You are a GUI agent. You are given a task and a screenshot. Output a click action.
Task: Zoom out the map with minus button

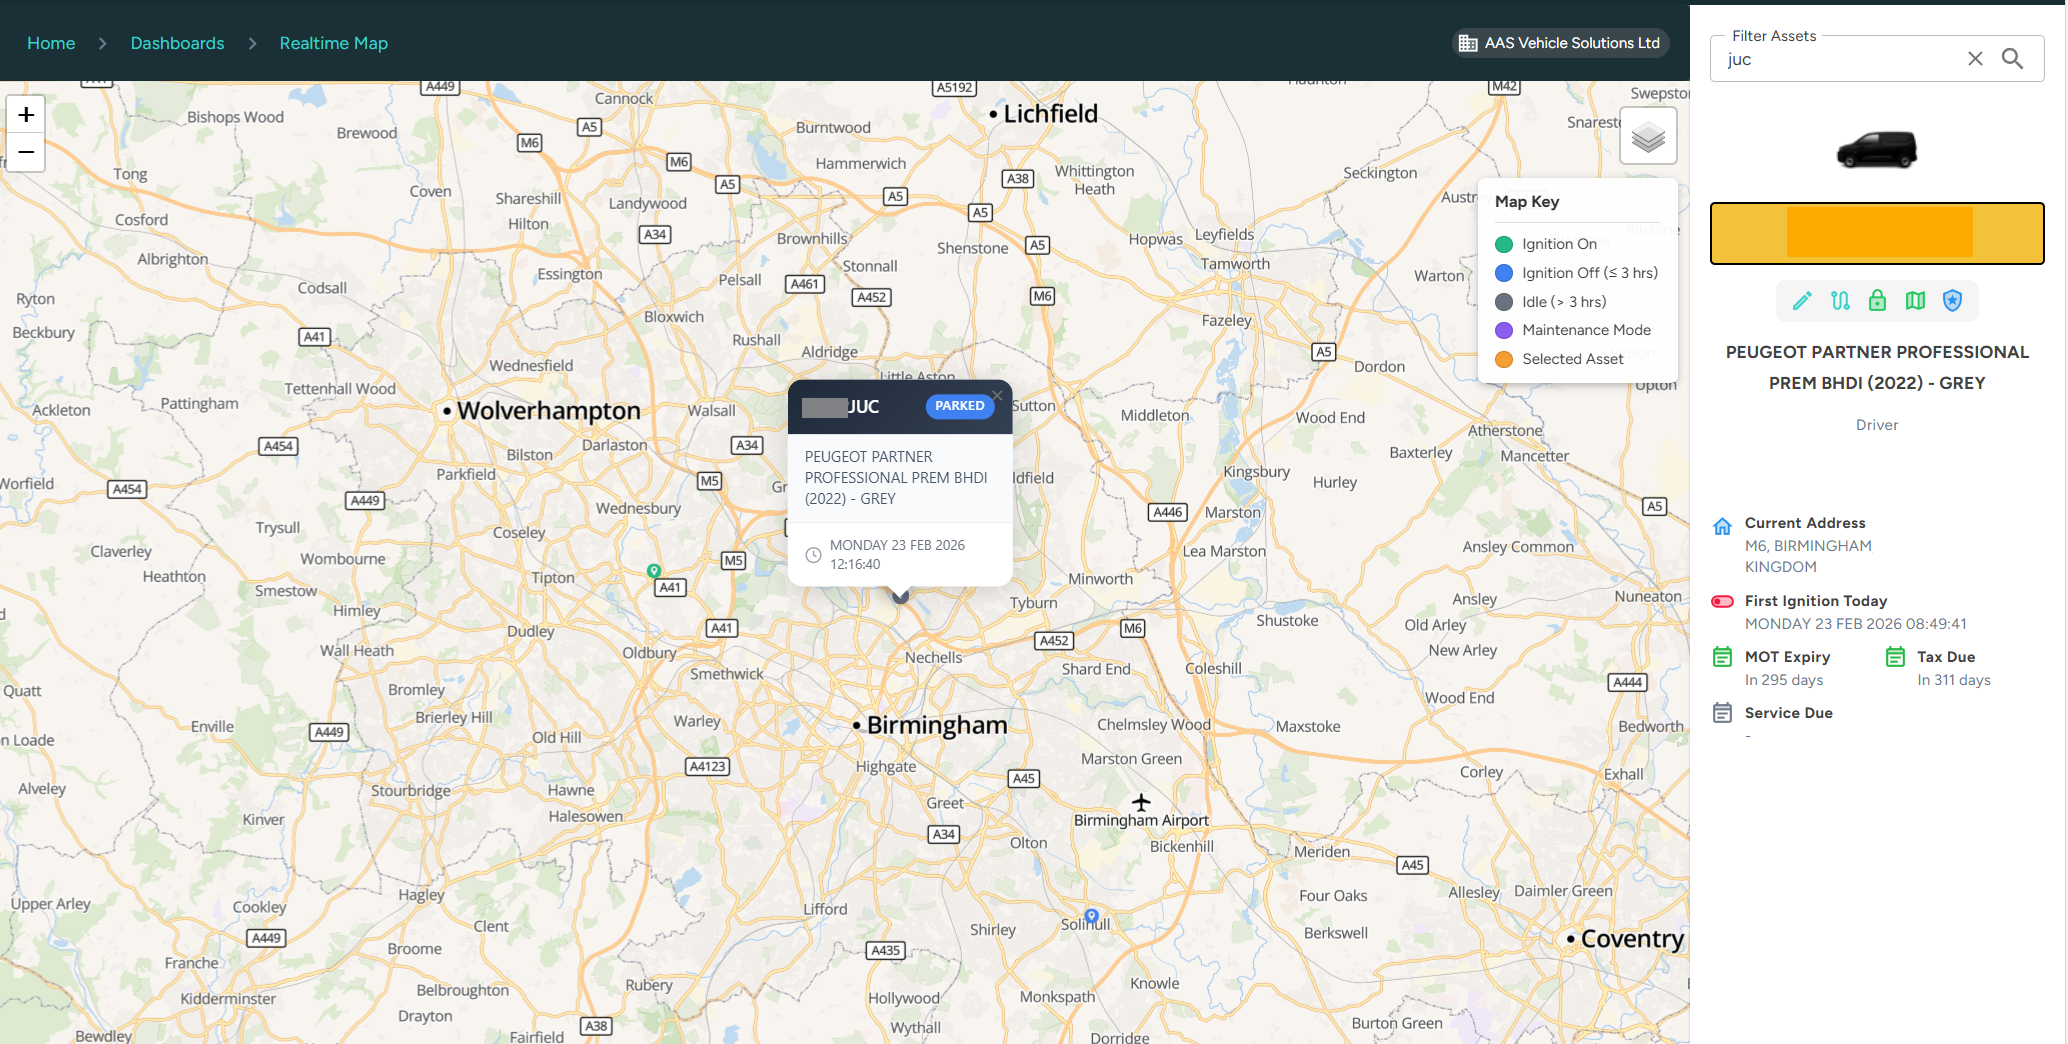26,152
